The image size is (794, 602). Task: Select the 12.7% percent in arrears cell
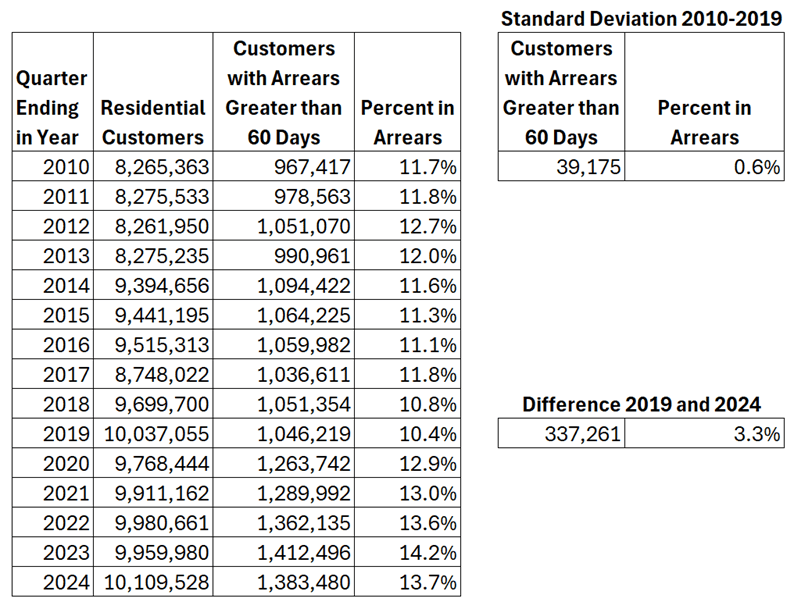[x=408, y=226]
